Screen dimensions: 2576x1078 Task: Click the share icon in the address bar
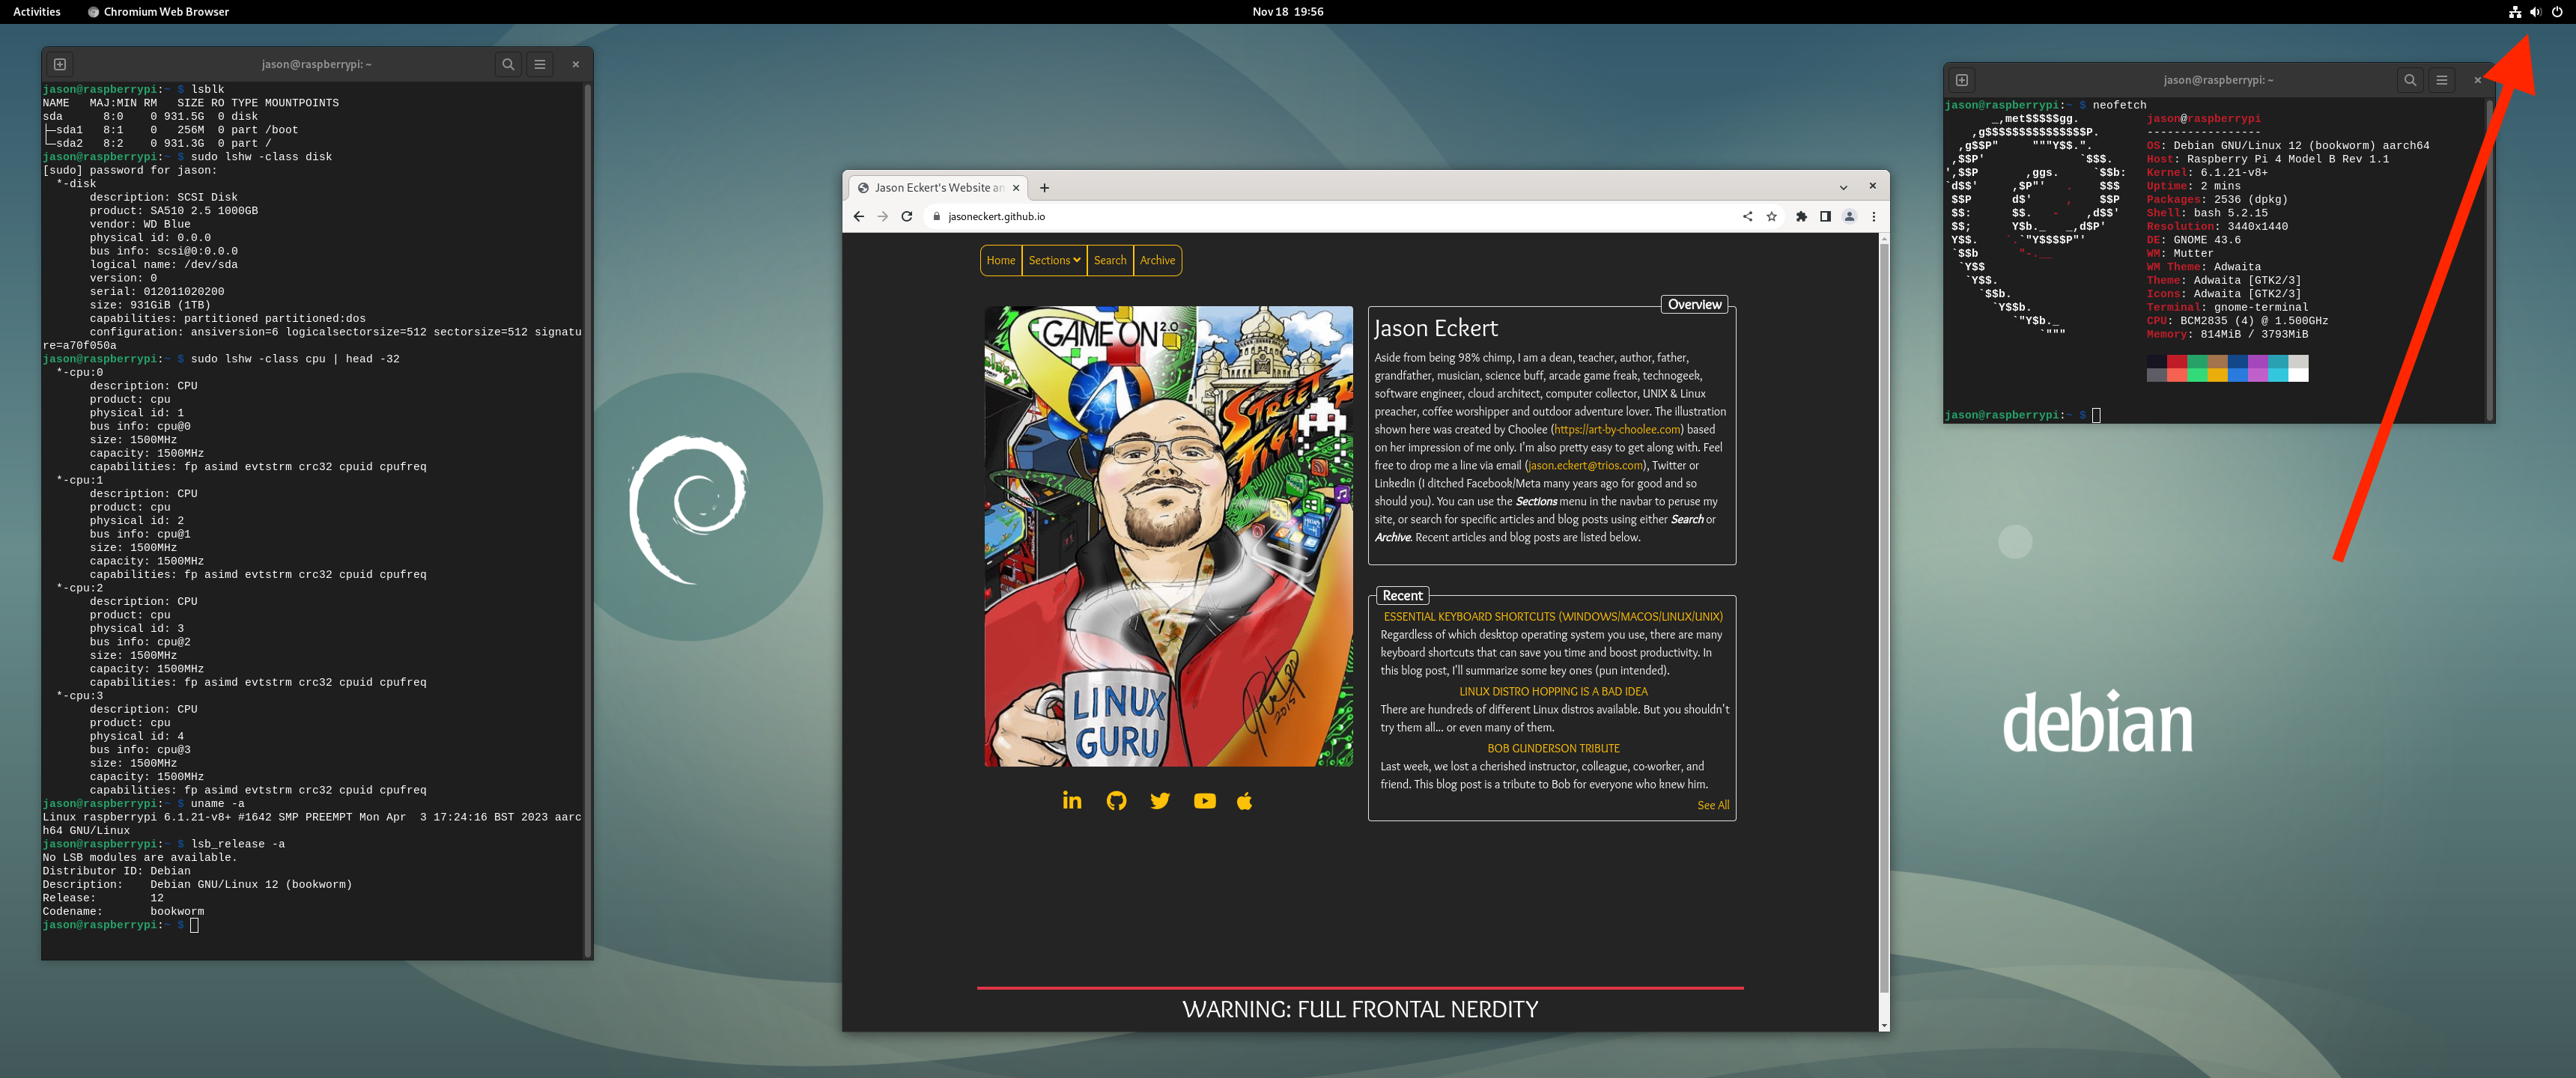(x=1747, y=216)
